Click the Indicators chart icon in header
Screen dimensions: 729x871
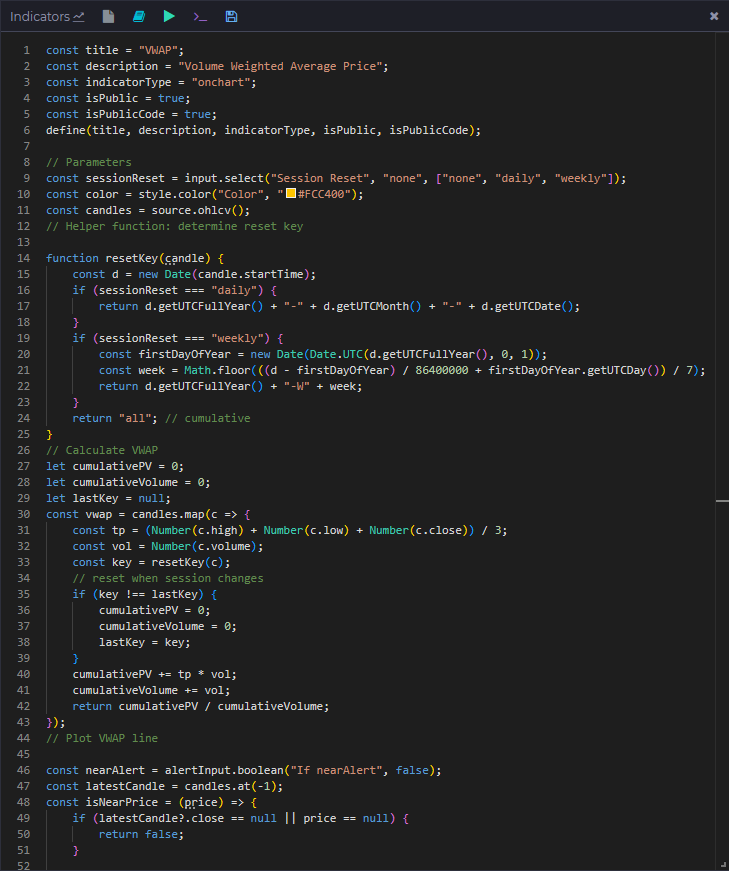tap(78, 17)
